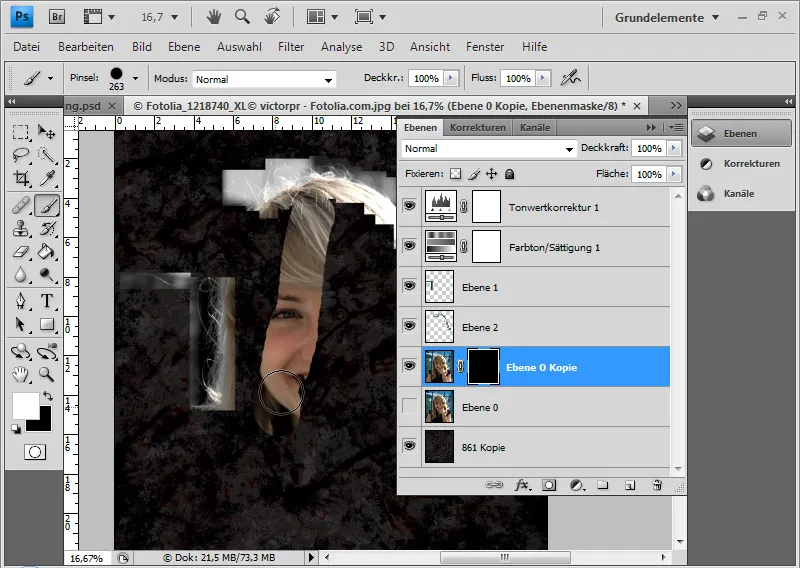Open the brush mode Normal dropdown
Screen dimensions: 800x568
(264, 79)
